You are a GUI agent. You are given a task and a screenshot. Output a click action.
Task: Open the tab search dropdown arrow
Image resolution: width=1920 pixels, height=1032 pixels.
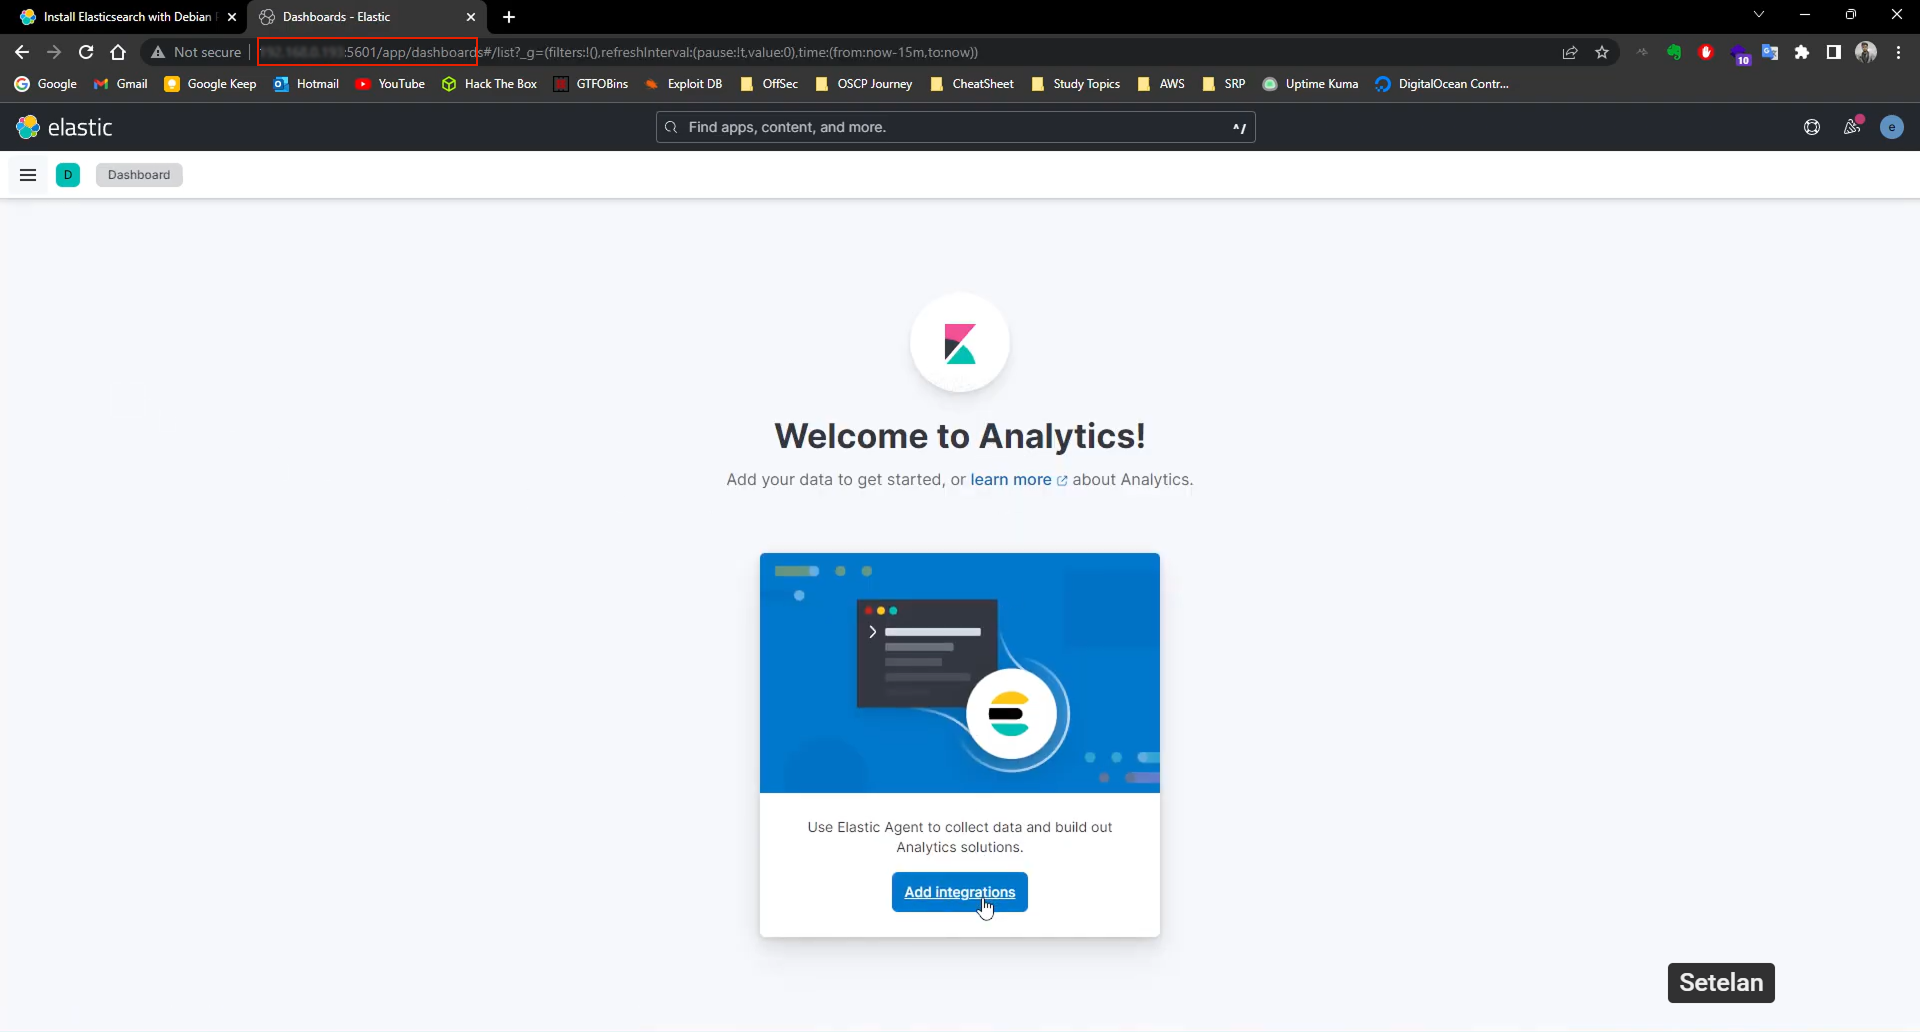pos(1759,15)
